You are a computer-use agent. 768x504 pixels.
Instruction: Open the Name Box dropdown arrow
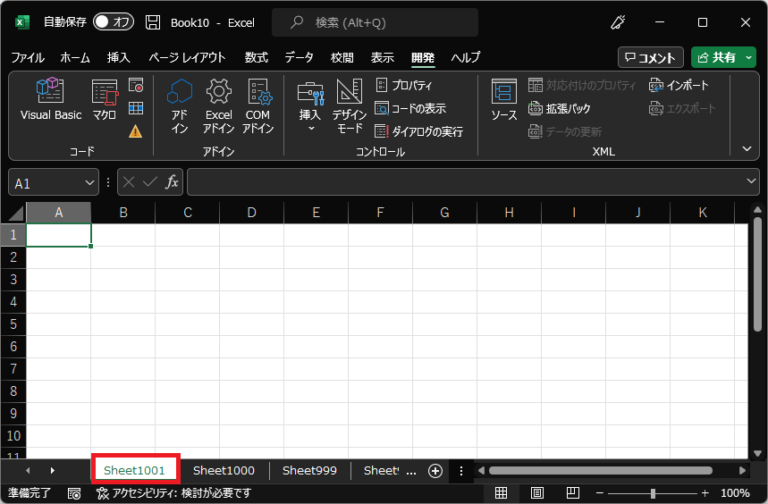pyautogui.click(x=90, y=182)
